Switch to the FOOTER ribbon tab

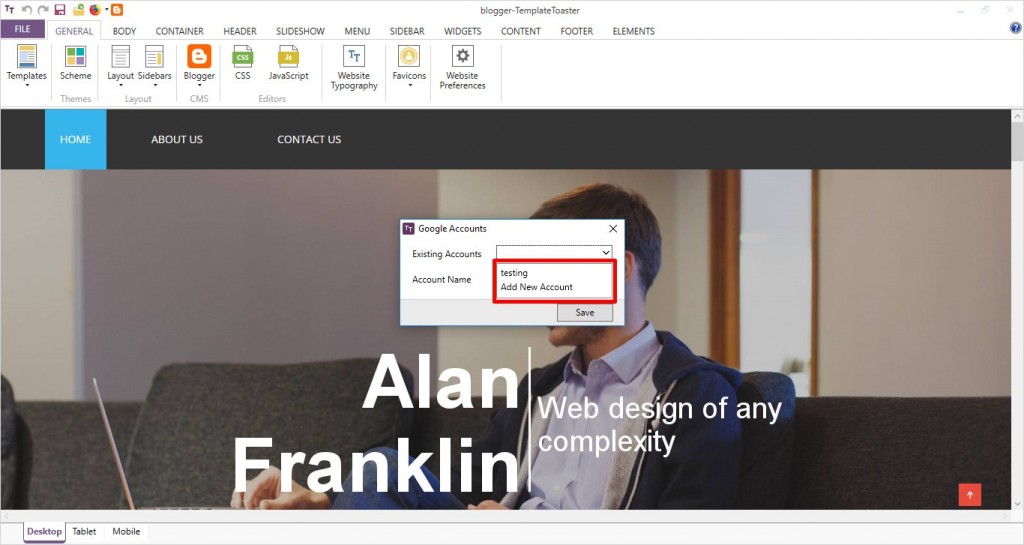577,31
